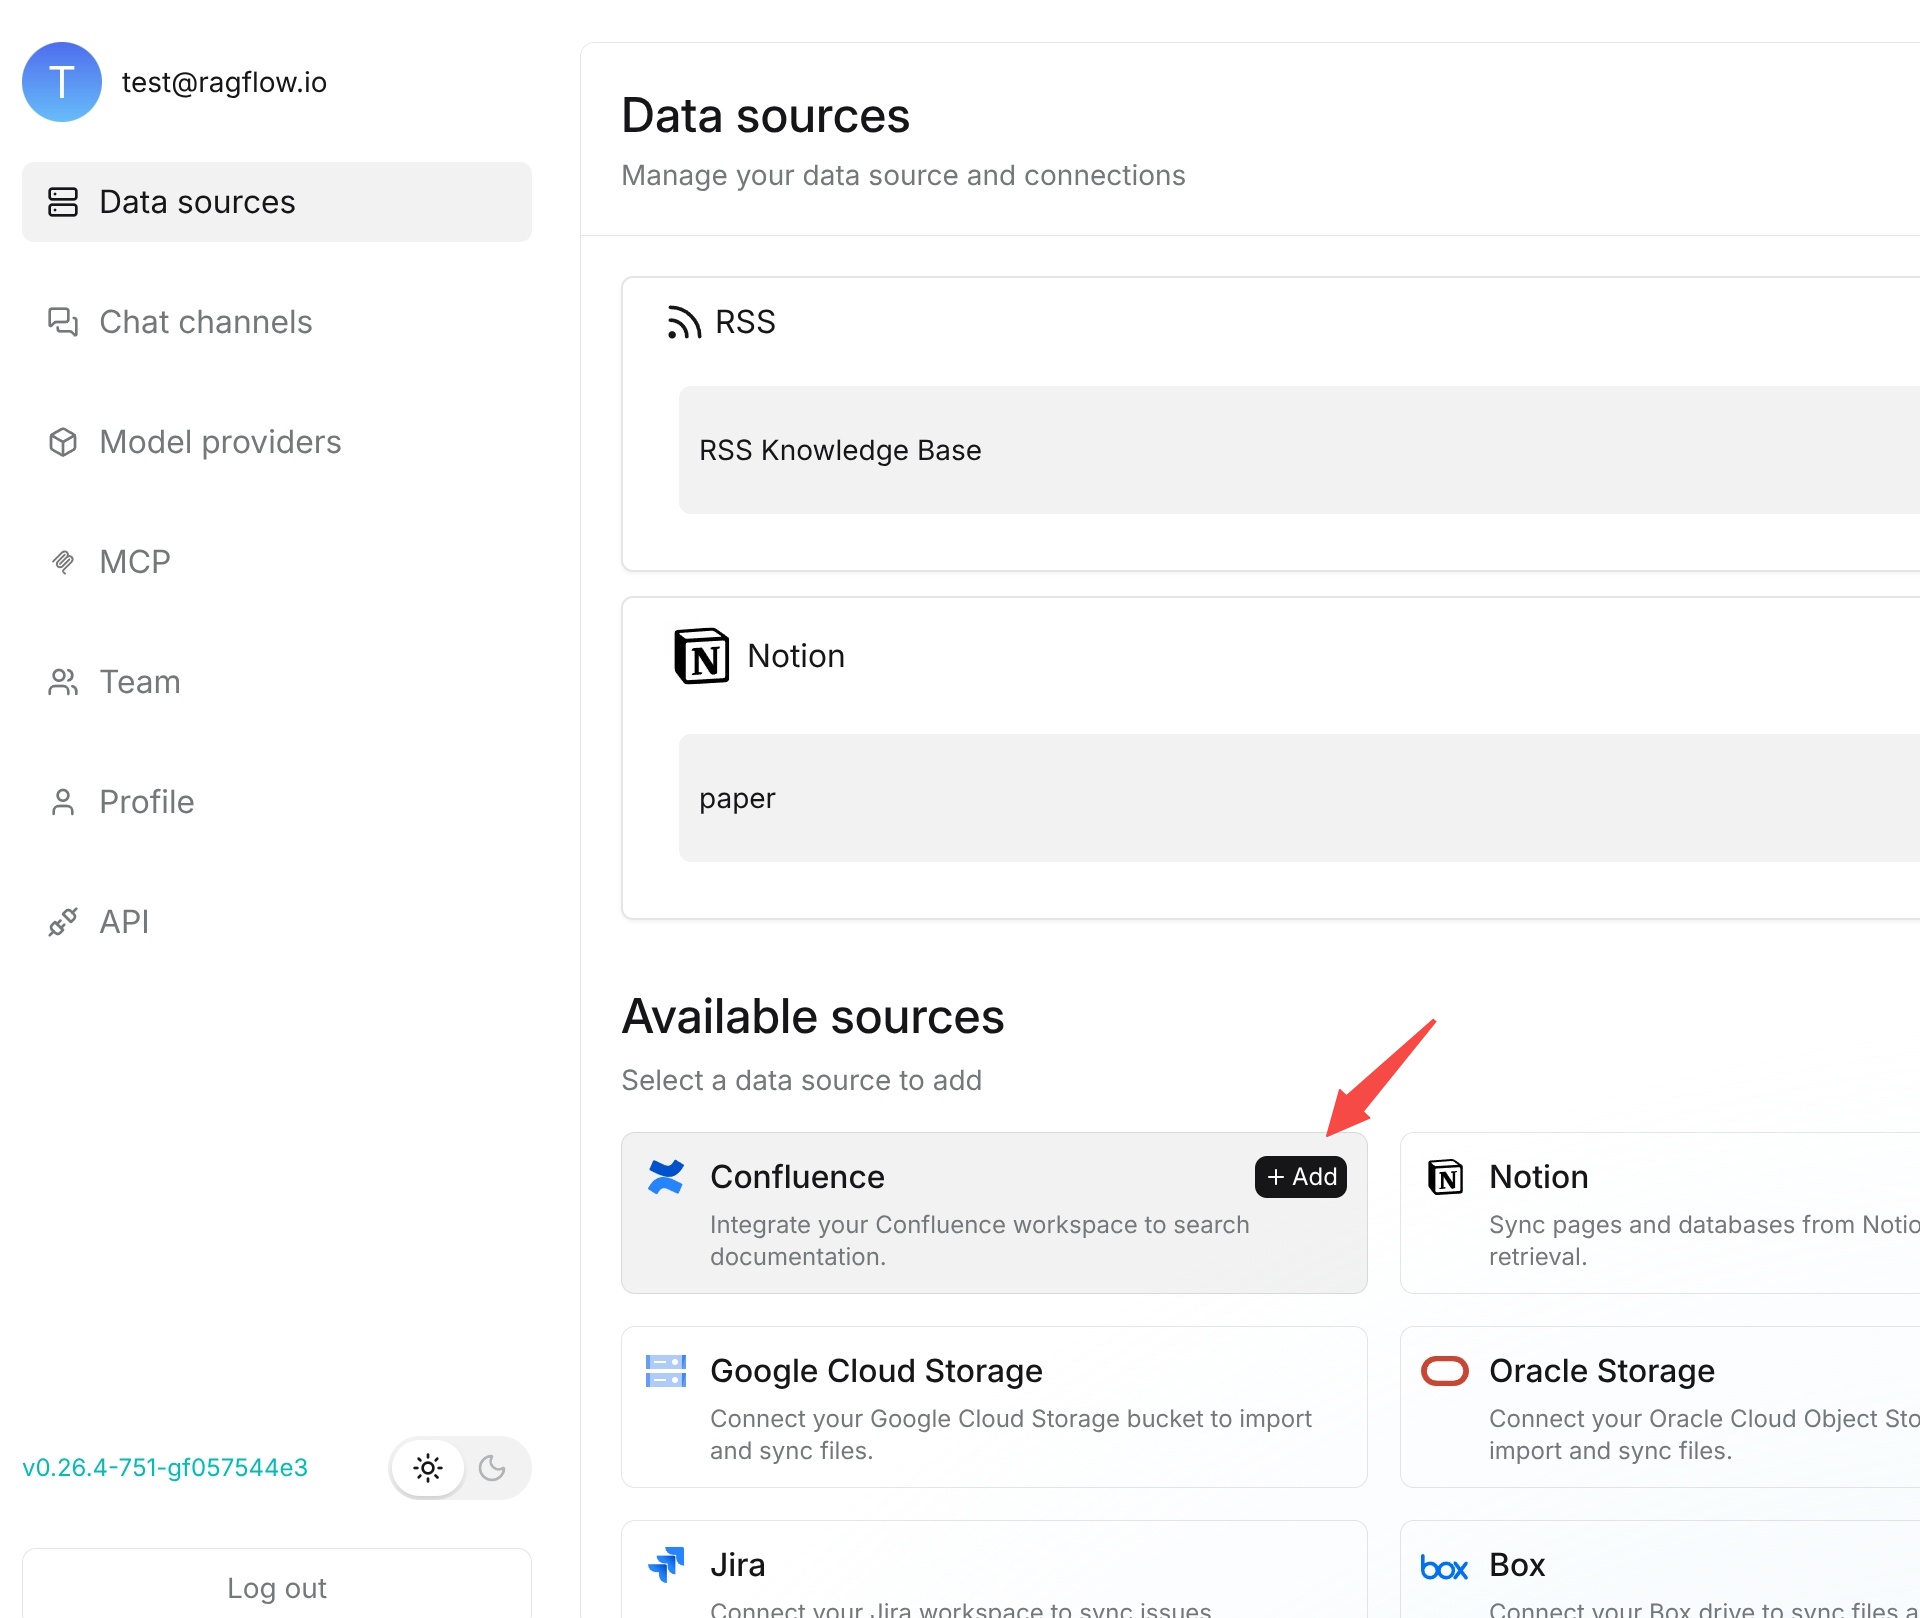Click the Profile person icon
Screen dimensions: 1920x1618
click(63, 802)
